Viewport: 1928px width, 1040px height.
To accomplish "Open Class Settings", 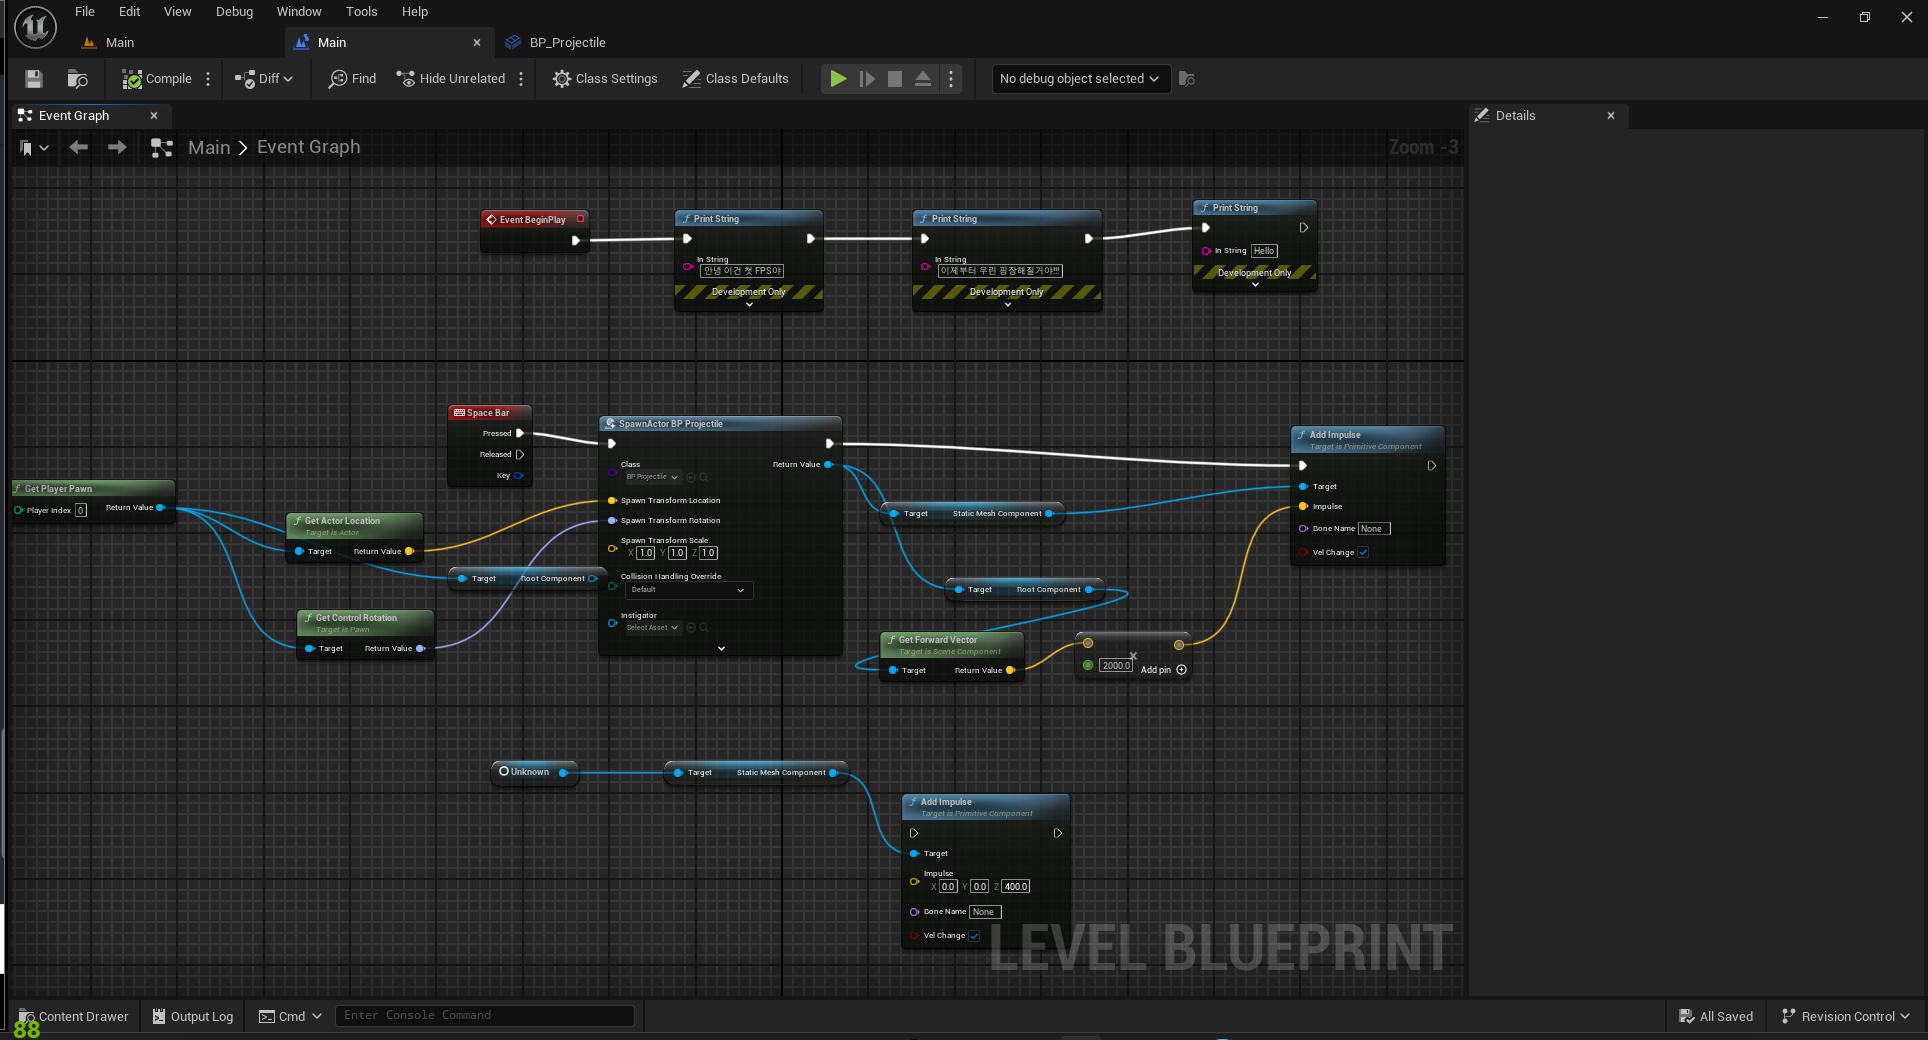I will (x=605, y=79).
